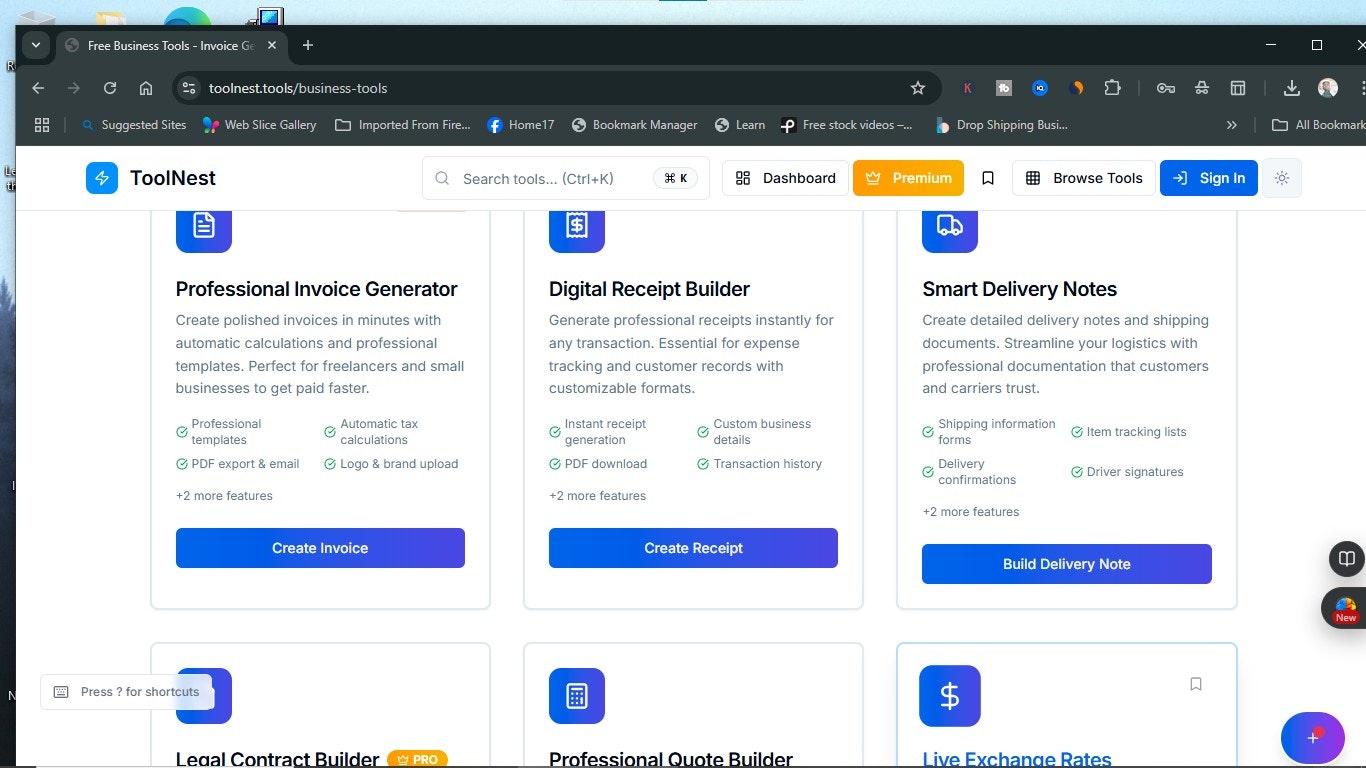Toggle the light/dark theme sun icon
The image size is (1366, 768).
pos(1282,178)
